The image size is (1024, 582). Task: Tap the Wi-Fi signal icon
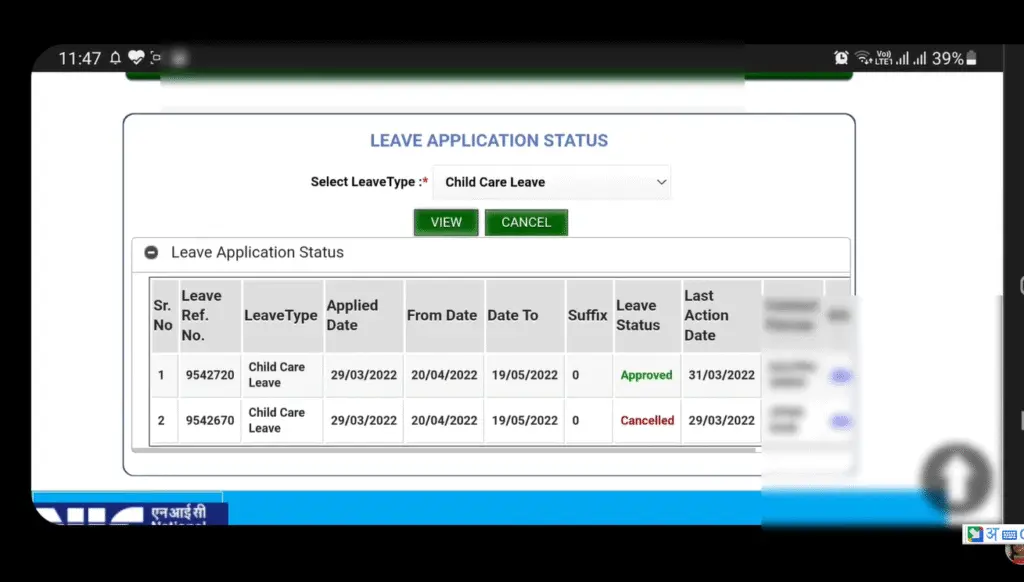pos(863,58)
